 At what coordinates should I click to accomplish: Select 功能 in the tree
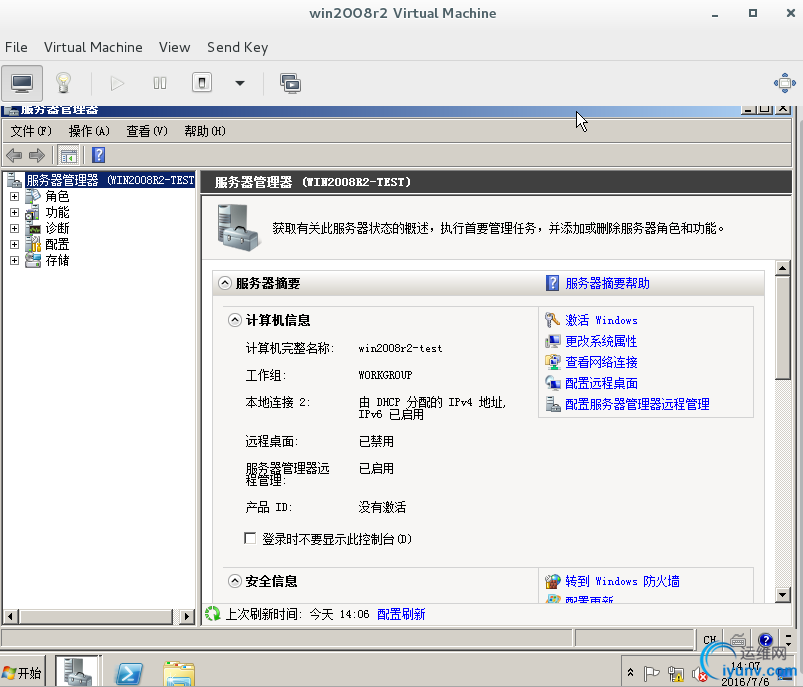tap(57, 212)
